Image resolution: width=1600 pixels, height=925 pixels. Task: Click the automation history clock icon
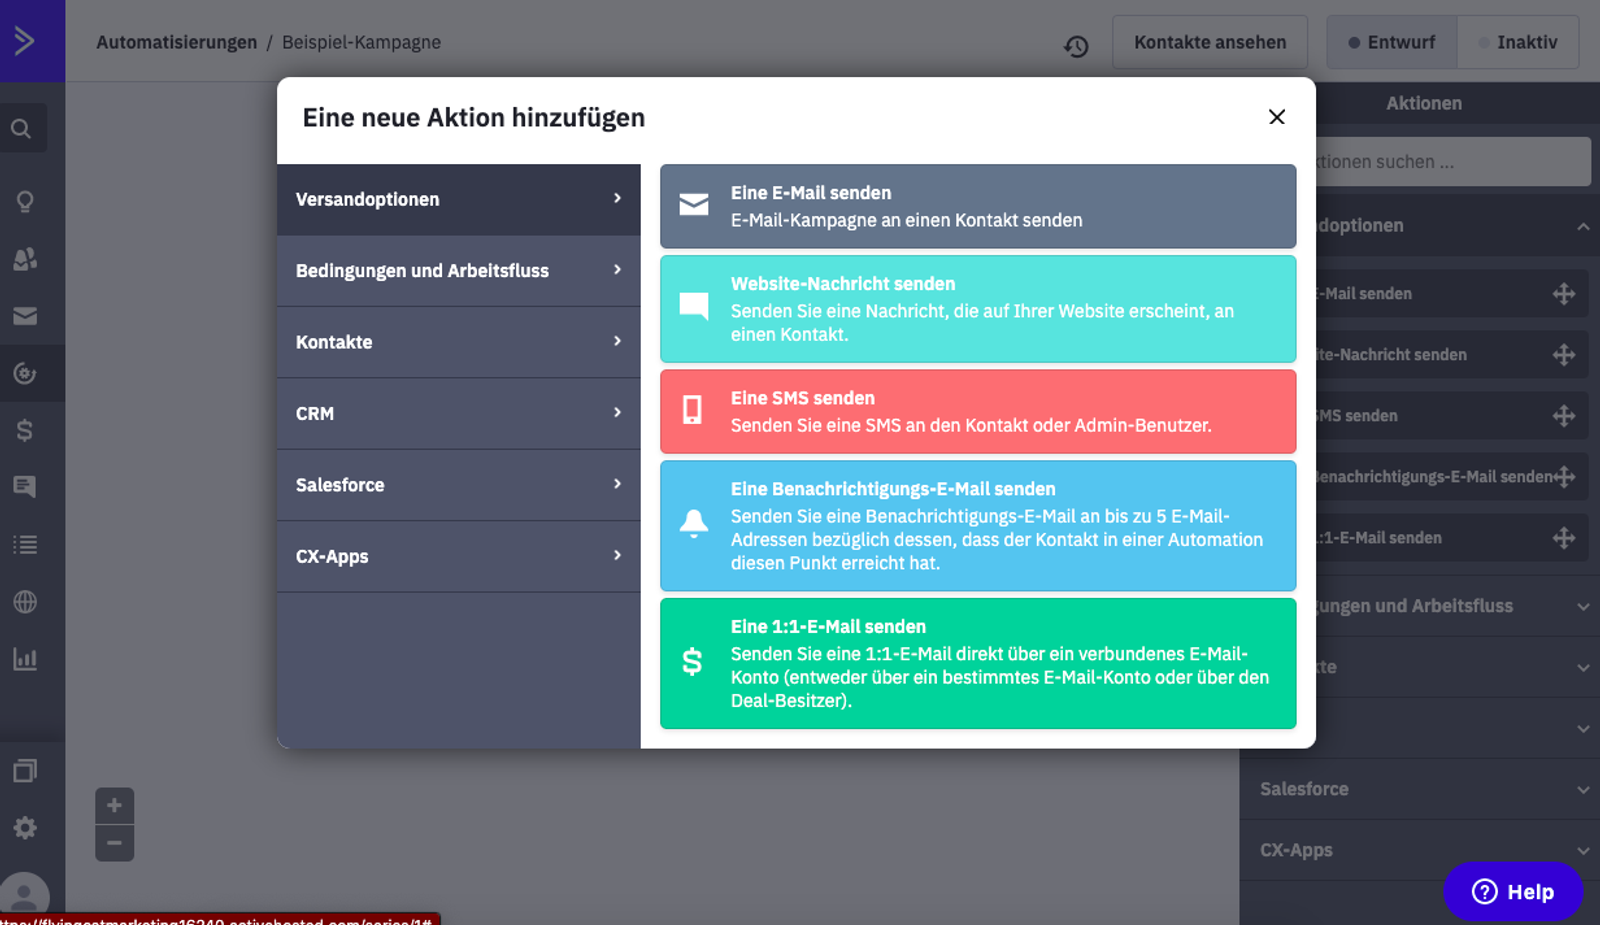click(1076, 46)
